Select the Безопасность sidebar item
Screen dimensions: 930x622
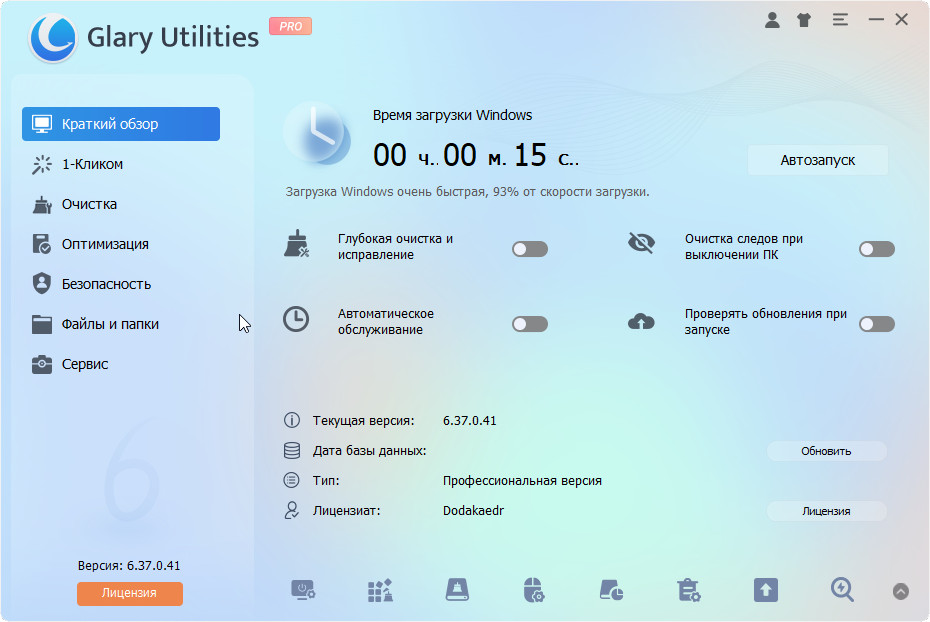[x=106, y=284]
